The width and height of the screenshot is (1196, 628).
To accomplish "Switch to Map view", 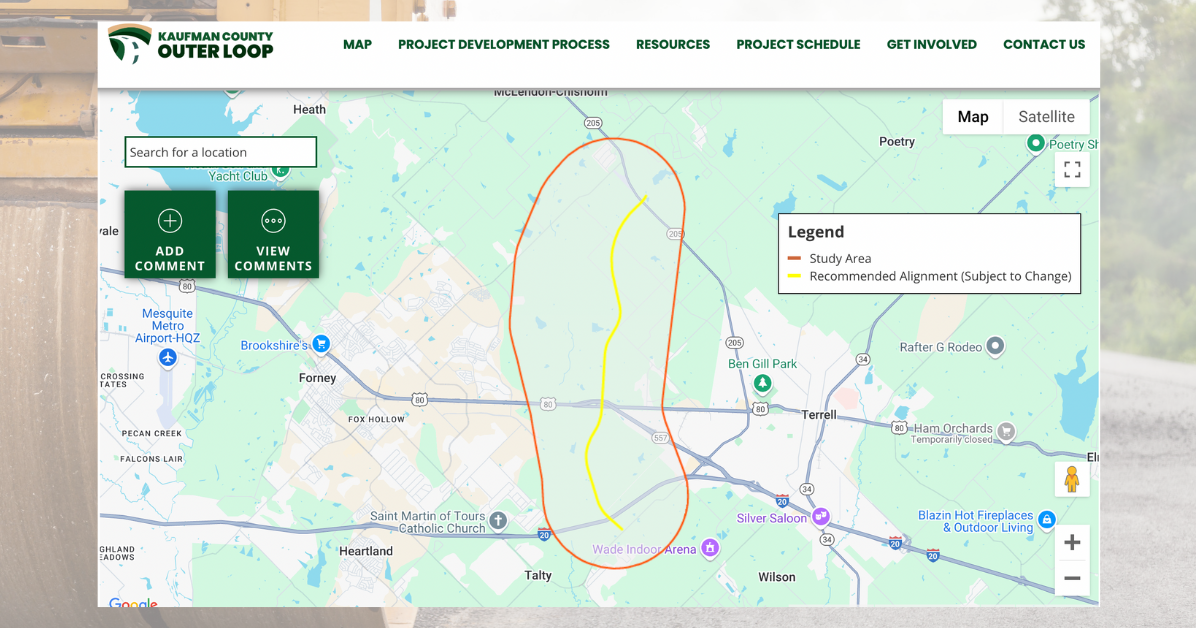I will coord(972,116).
